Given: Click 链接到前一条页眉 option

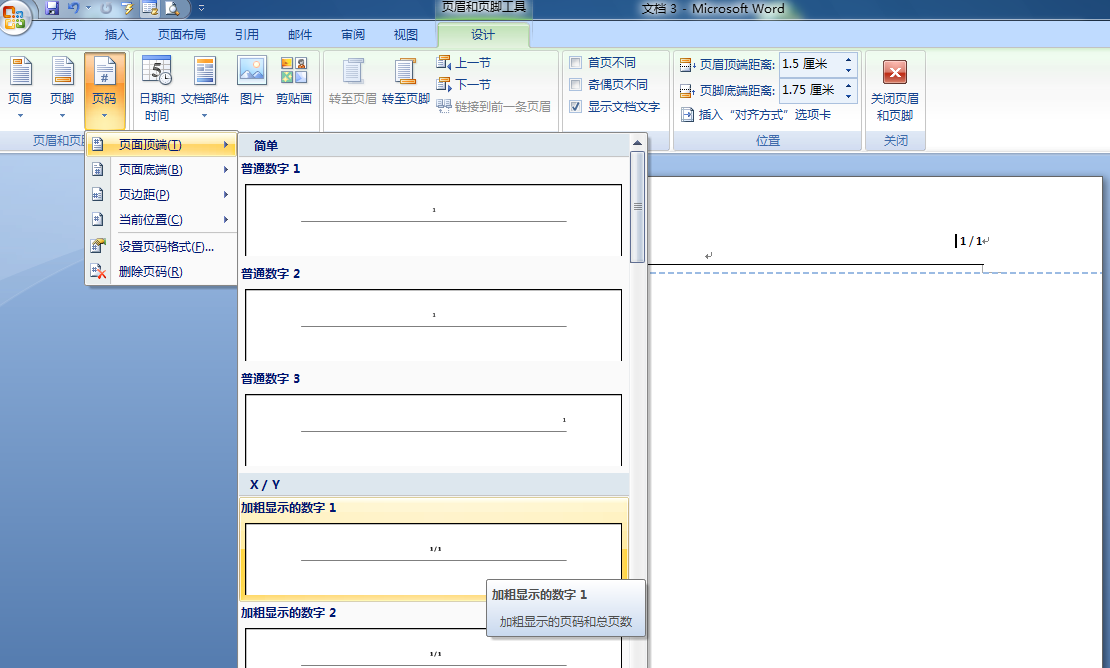Looking at the screenshot, I should [493, 106].
